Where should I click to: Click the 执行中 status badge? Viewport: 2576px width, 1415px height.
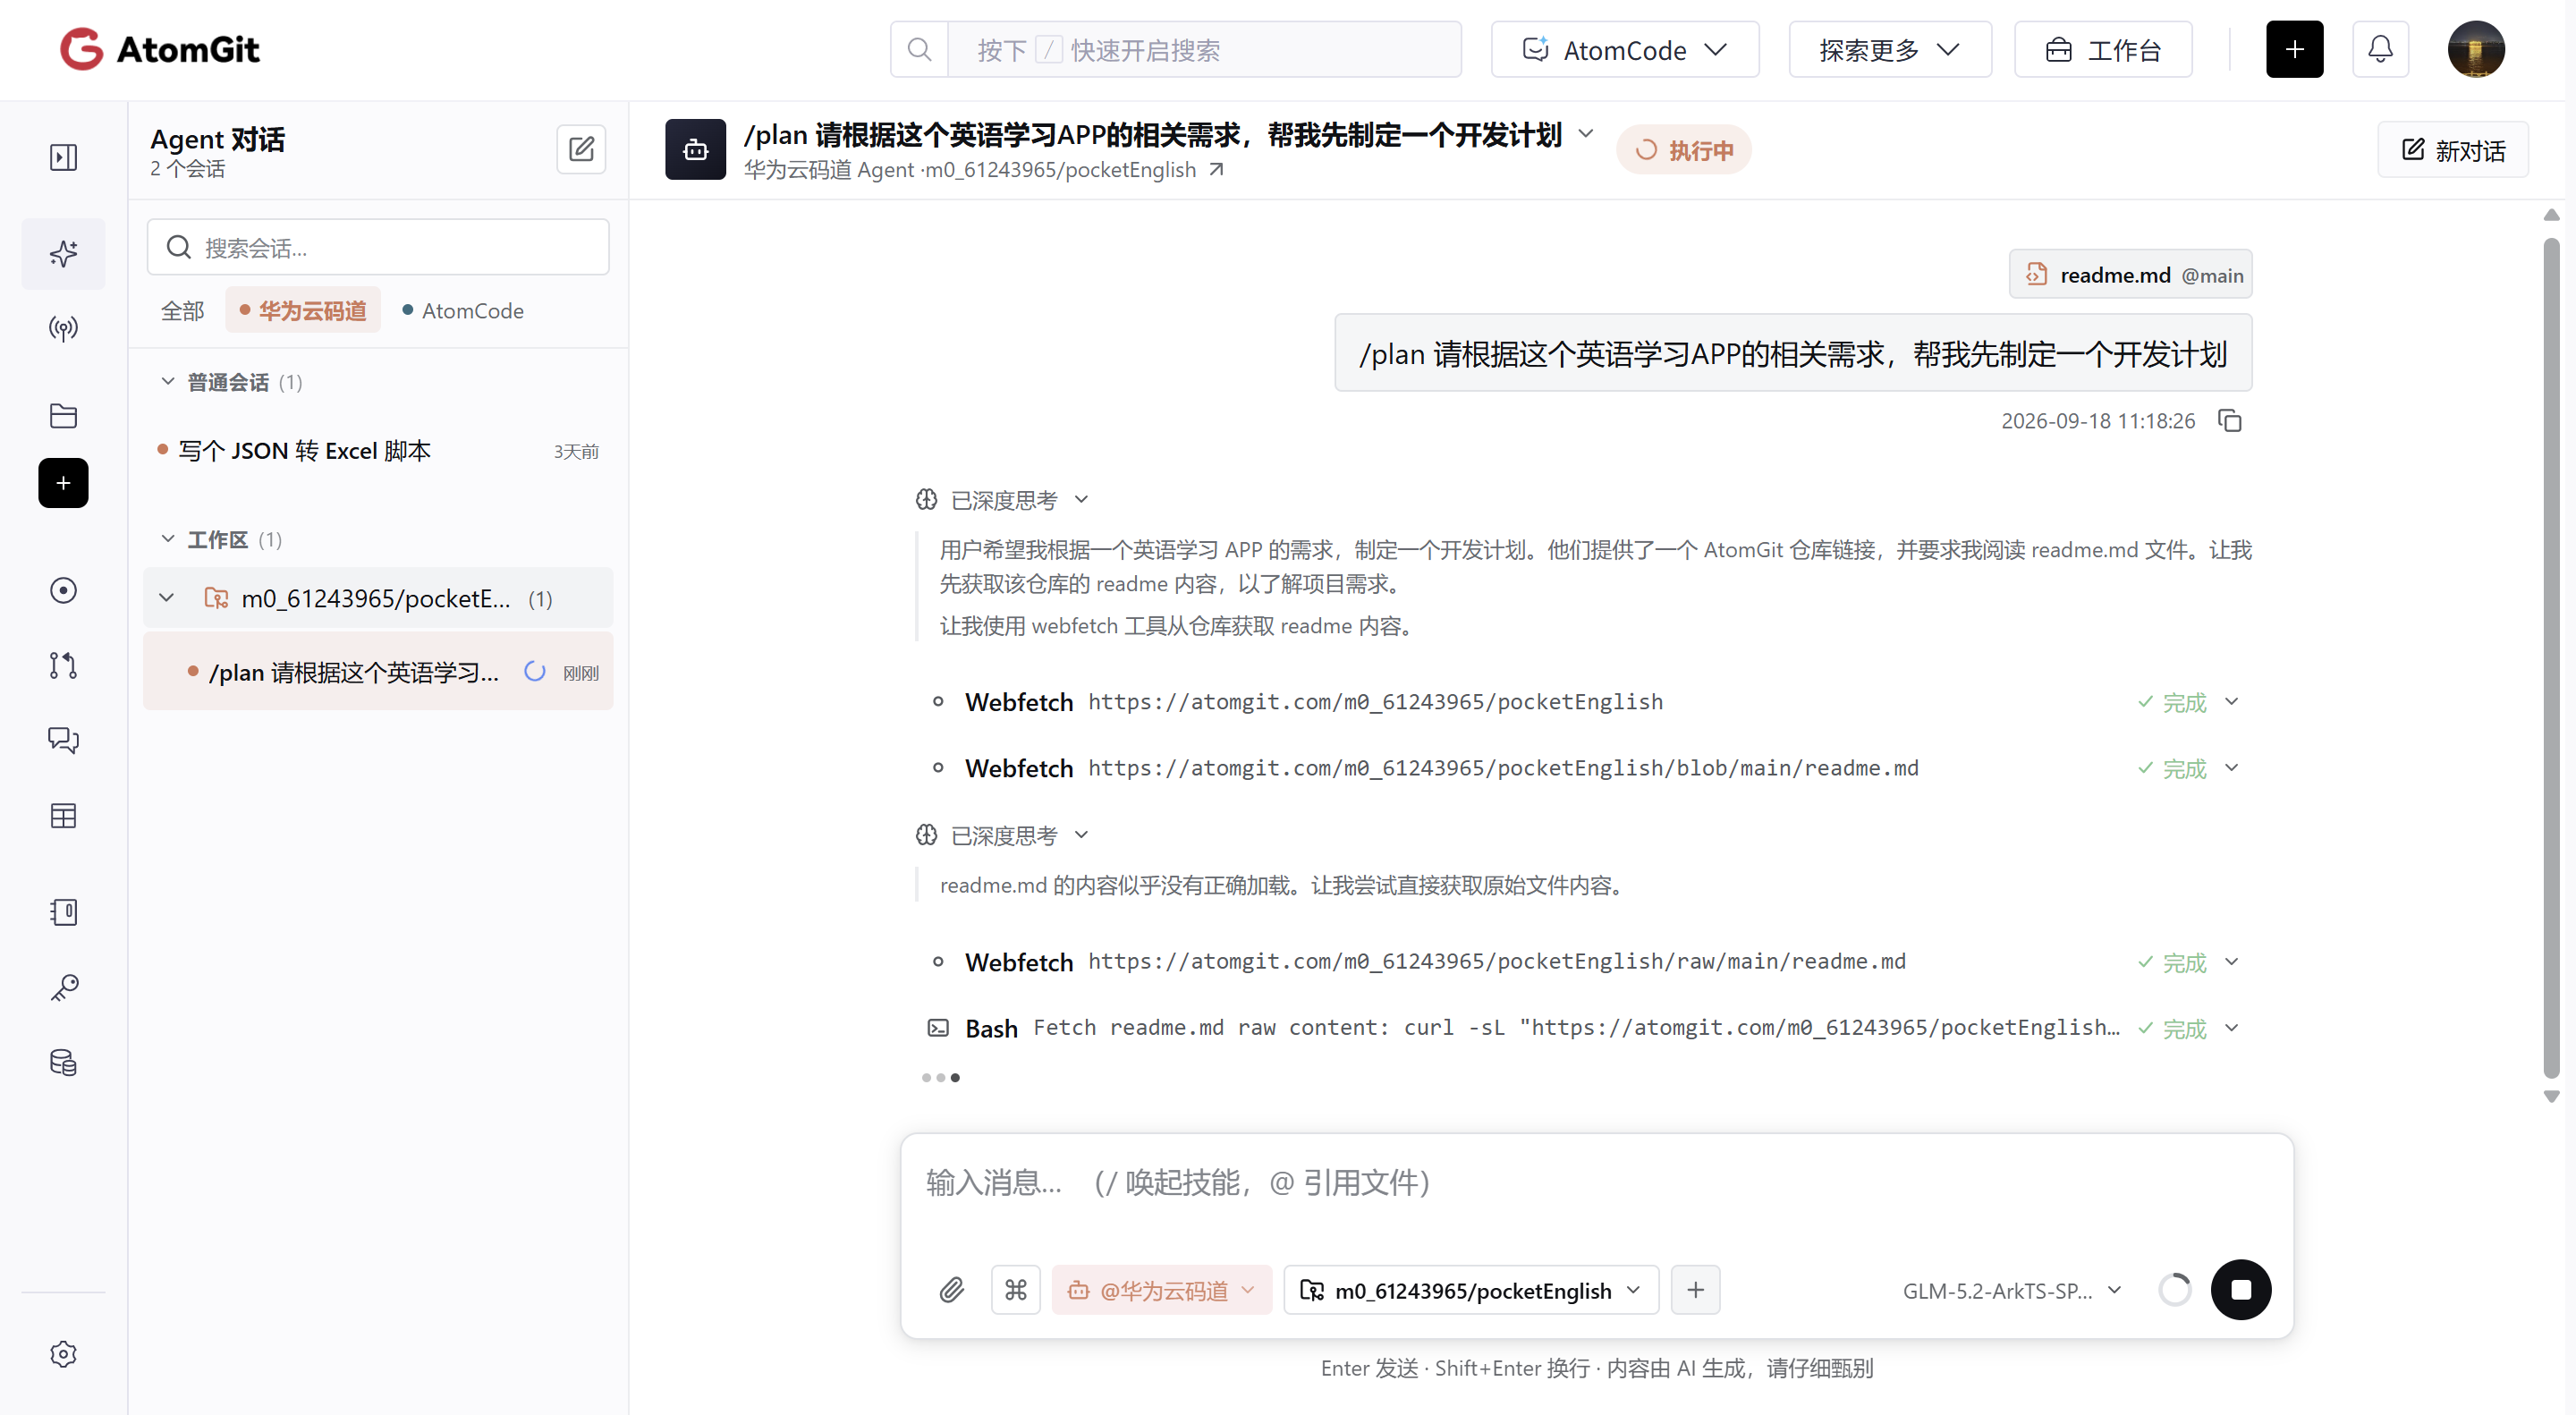point(1683,150)
